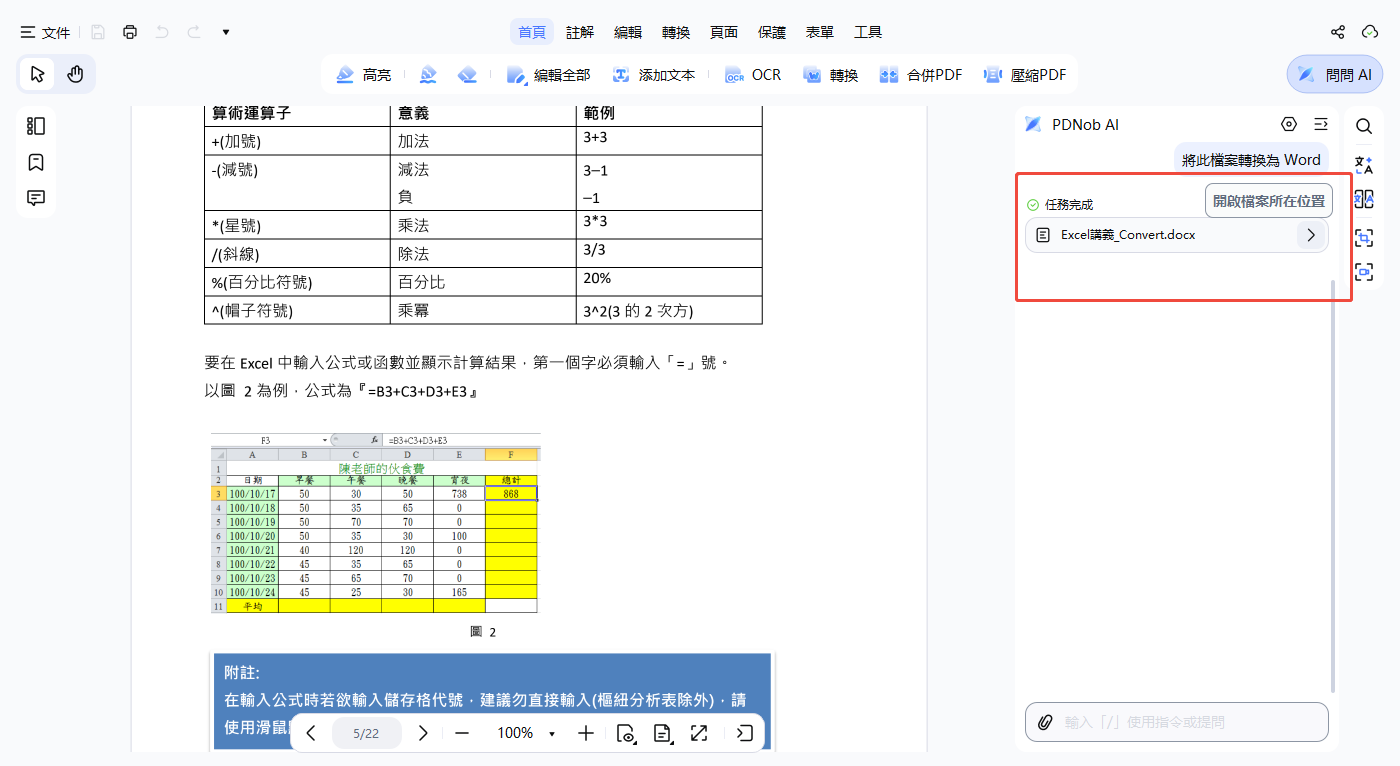This screenshot has height=766, width=1400.
Task: Run OCR on the document
Action: click(x=753, y=75)
